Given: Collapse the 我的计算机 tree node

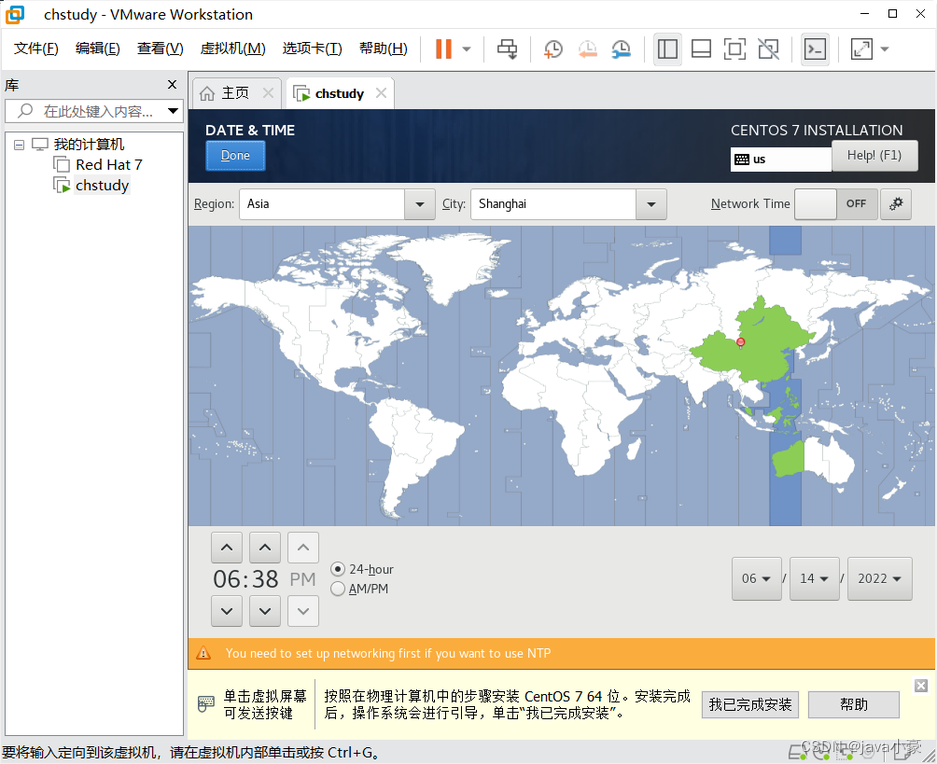Looking at the screenshot, I should click(19, 145).
